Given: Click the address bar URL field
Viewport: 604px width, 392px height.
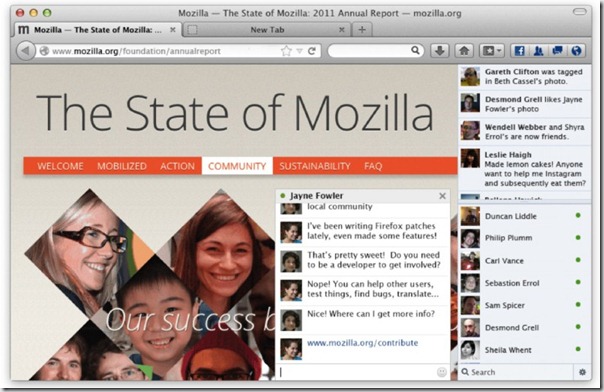Looking at the screenshot, I should coord(166,51).
